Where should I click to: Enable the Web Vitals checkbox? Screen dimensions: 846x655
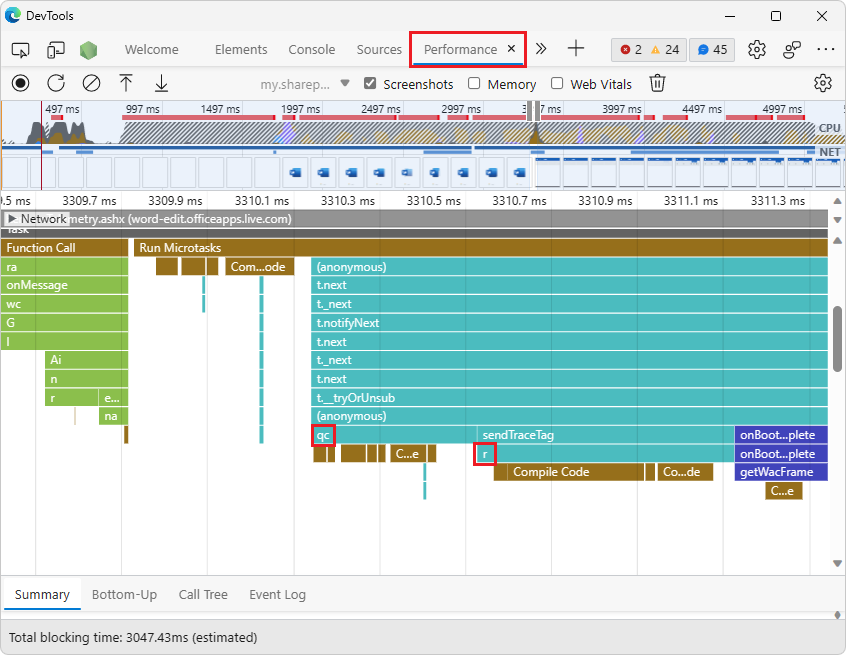pos(557,83)
